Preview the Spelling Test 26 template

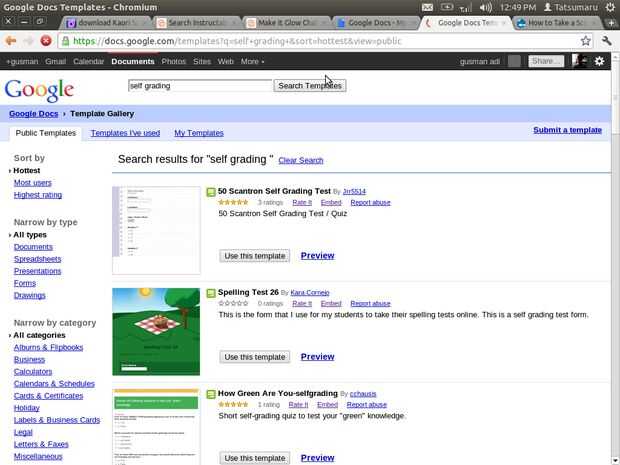coord(318,357)
